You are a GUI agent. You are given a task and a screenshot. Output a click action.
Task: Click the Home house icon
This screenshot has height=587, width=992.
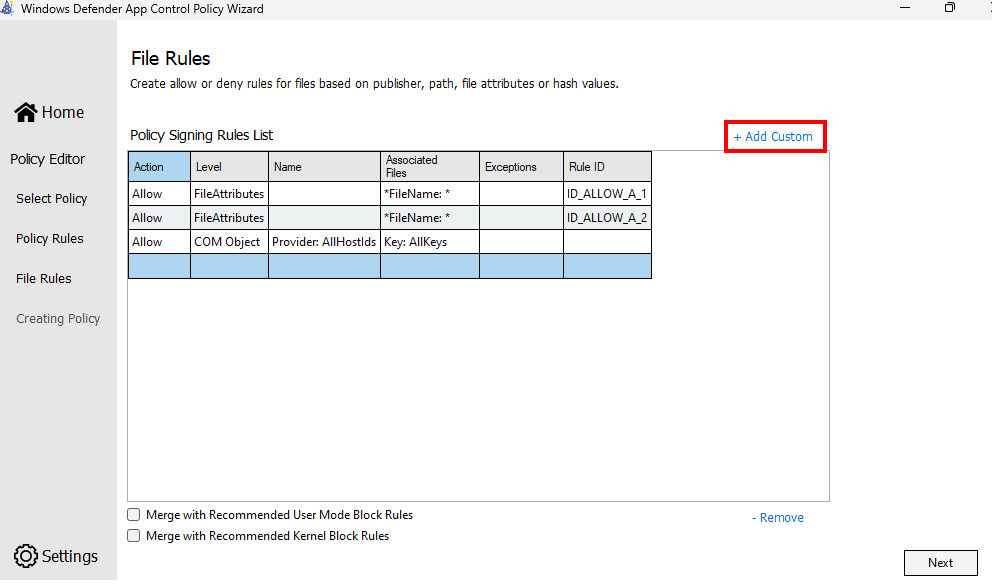(x=26, y=112)
